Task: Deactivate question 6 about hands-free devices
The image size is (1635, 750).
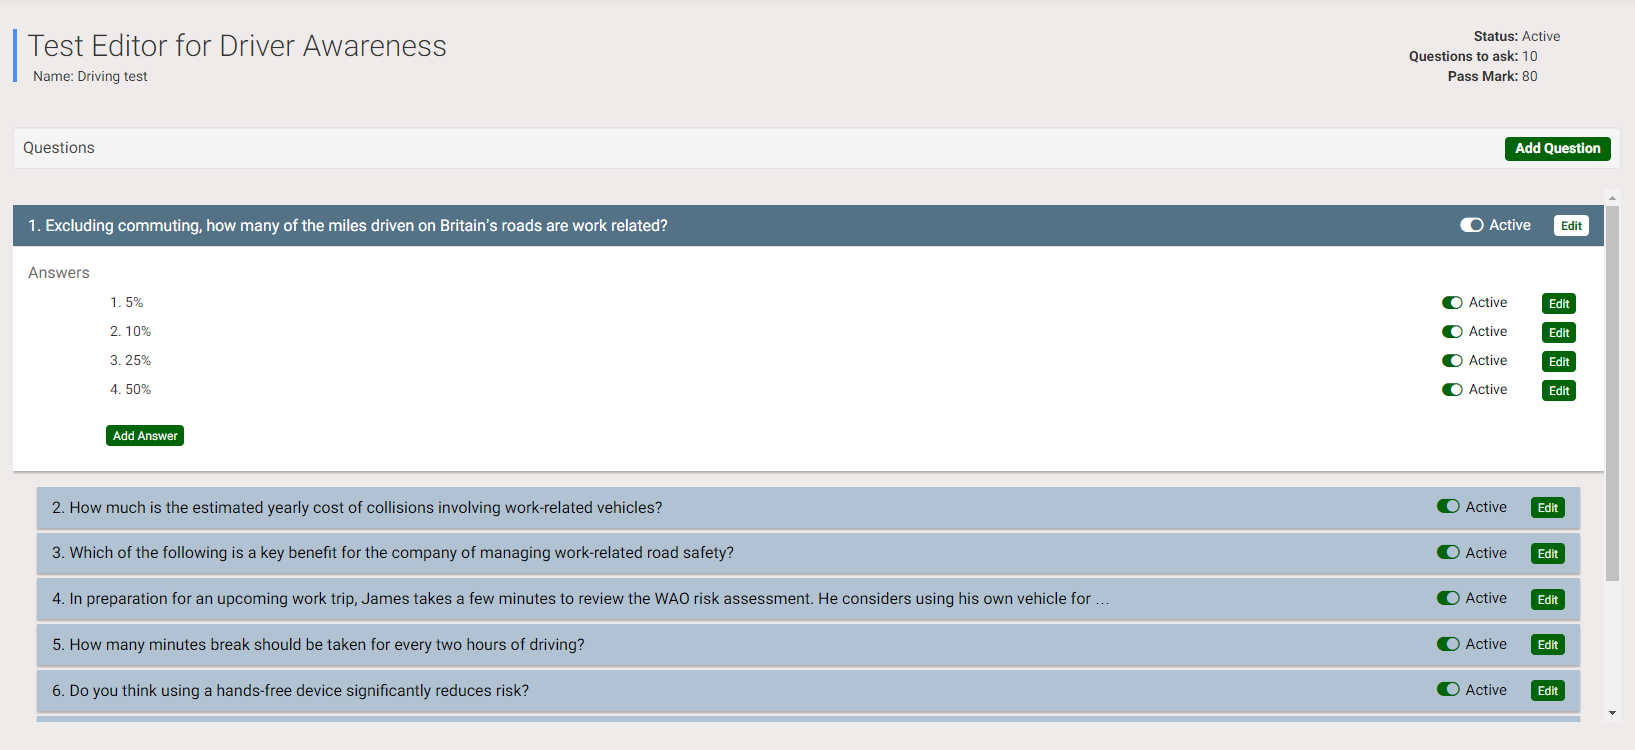Action: (1448, 689)
